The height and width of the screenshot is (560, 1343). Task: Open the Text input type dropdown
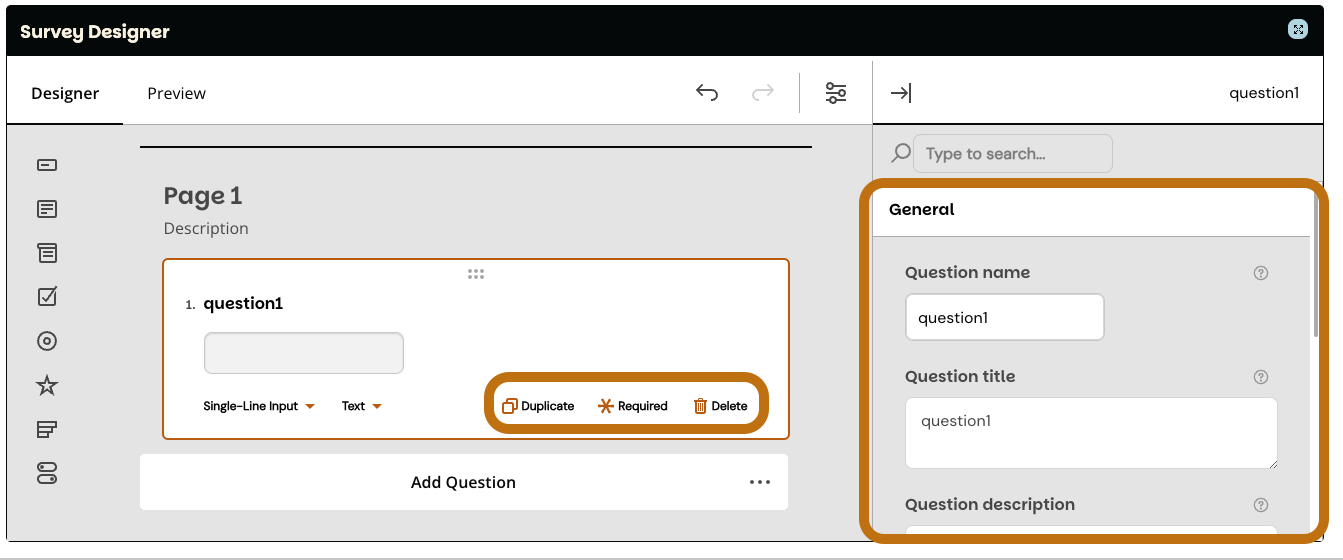tap(361, 406)
